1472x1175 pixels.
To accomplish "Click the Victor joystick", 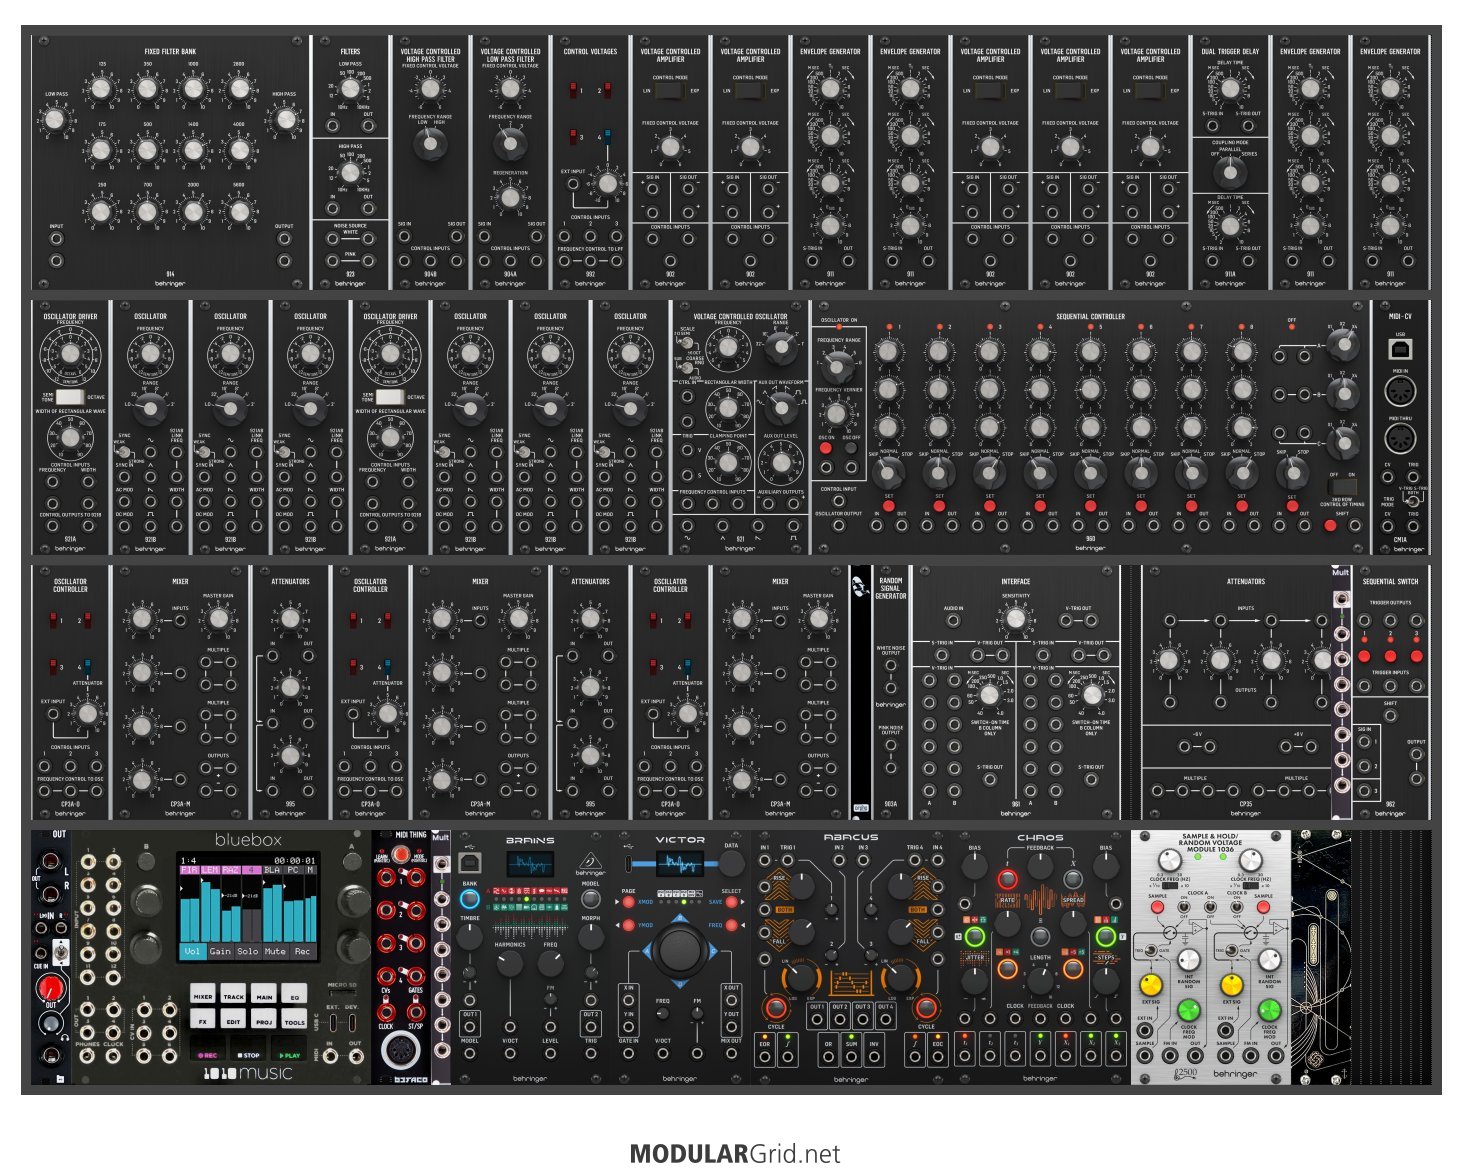I will [x=680, y=949].
